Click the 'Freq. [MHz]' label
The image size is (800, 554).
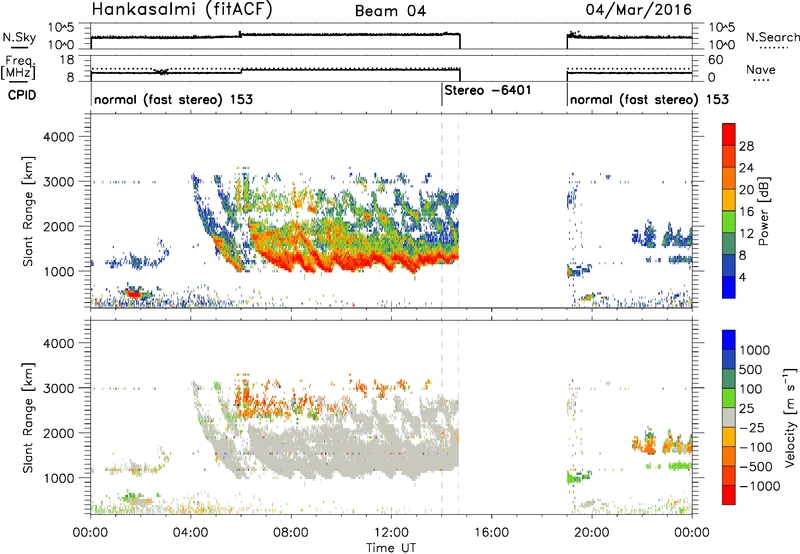tap(19, 67)
